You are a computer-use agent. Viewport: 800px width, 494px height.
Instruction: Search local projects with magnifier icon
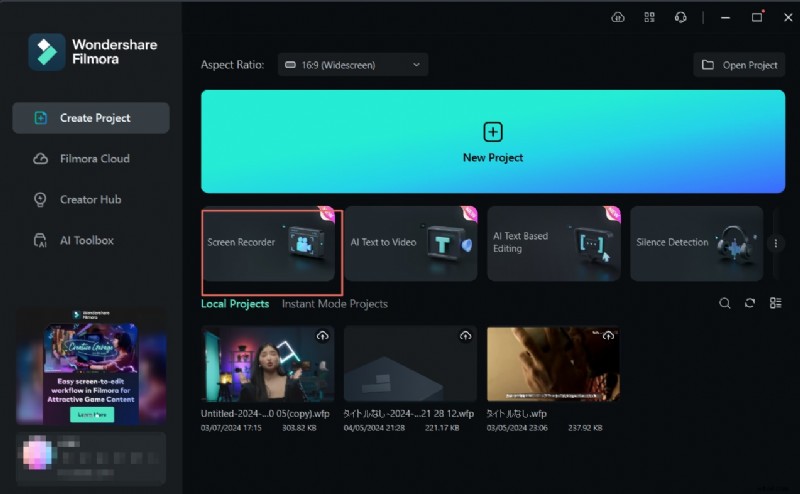pyautogui.click(x=725, y=303)
